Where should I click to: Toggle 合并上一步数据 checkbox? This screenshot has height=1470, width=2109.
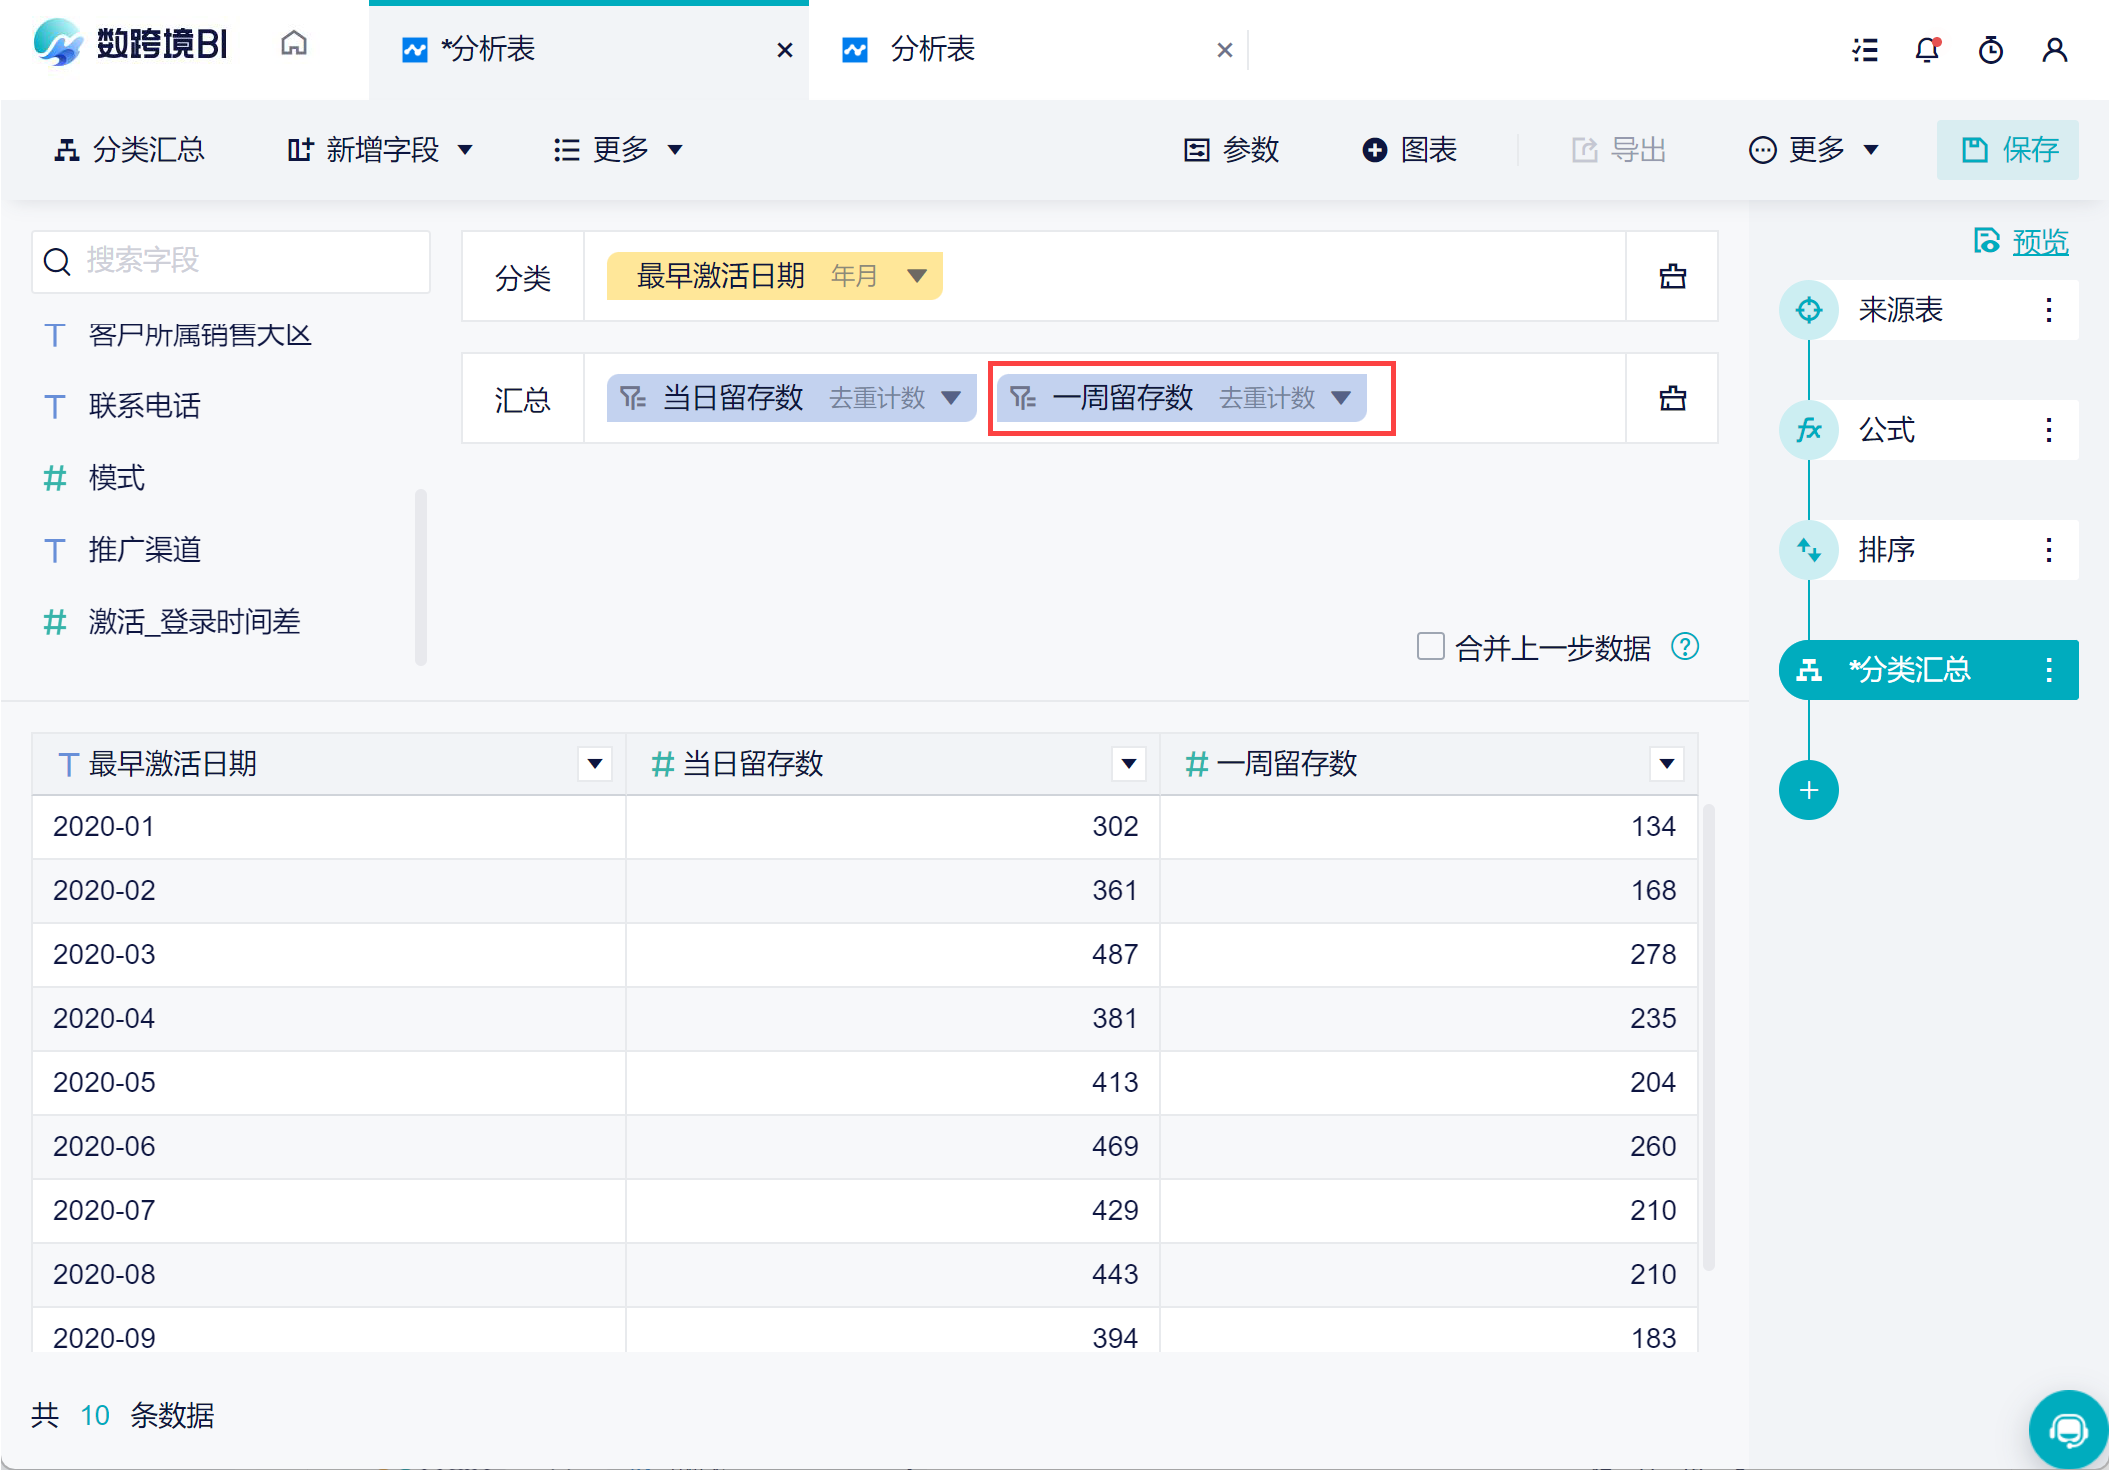click(1430, 647)
